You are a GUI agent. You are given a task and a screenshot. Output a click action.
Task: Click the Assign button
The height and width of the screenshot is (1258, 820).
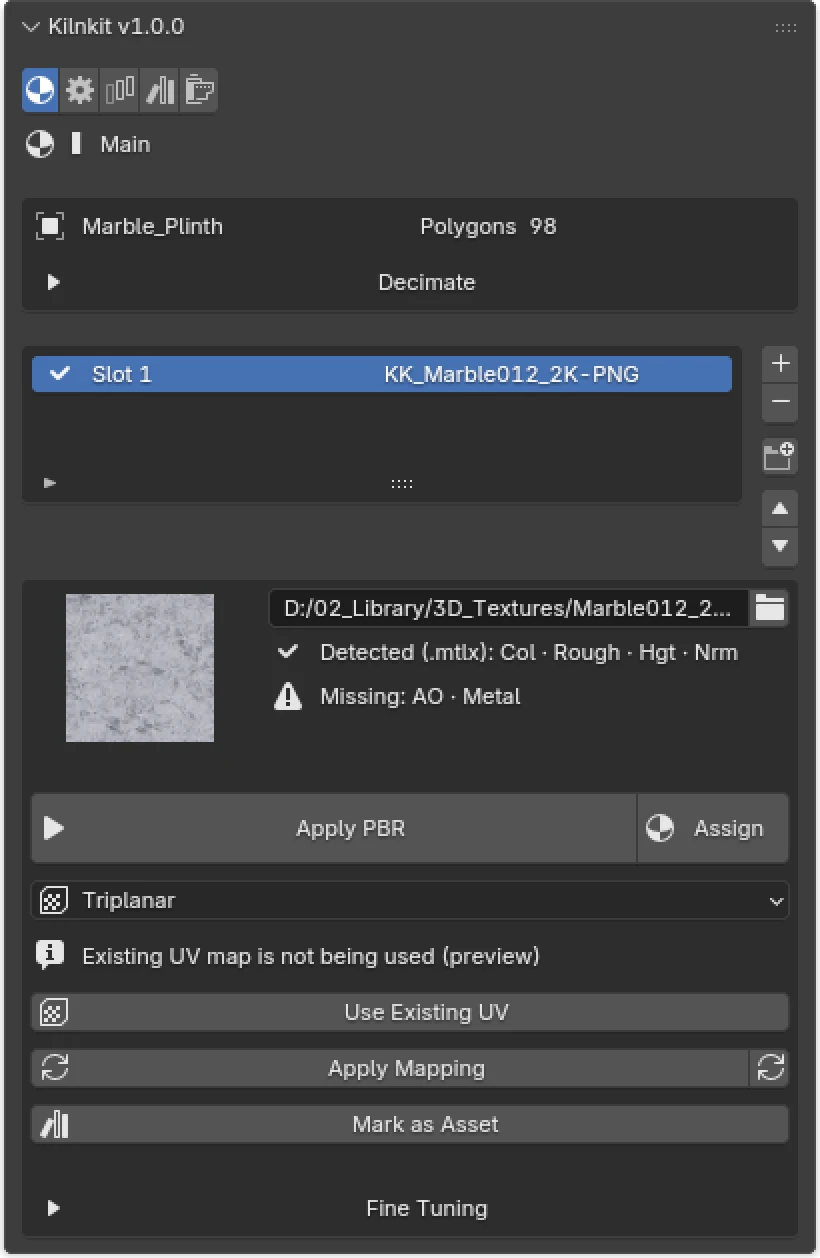coord(713,828)
